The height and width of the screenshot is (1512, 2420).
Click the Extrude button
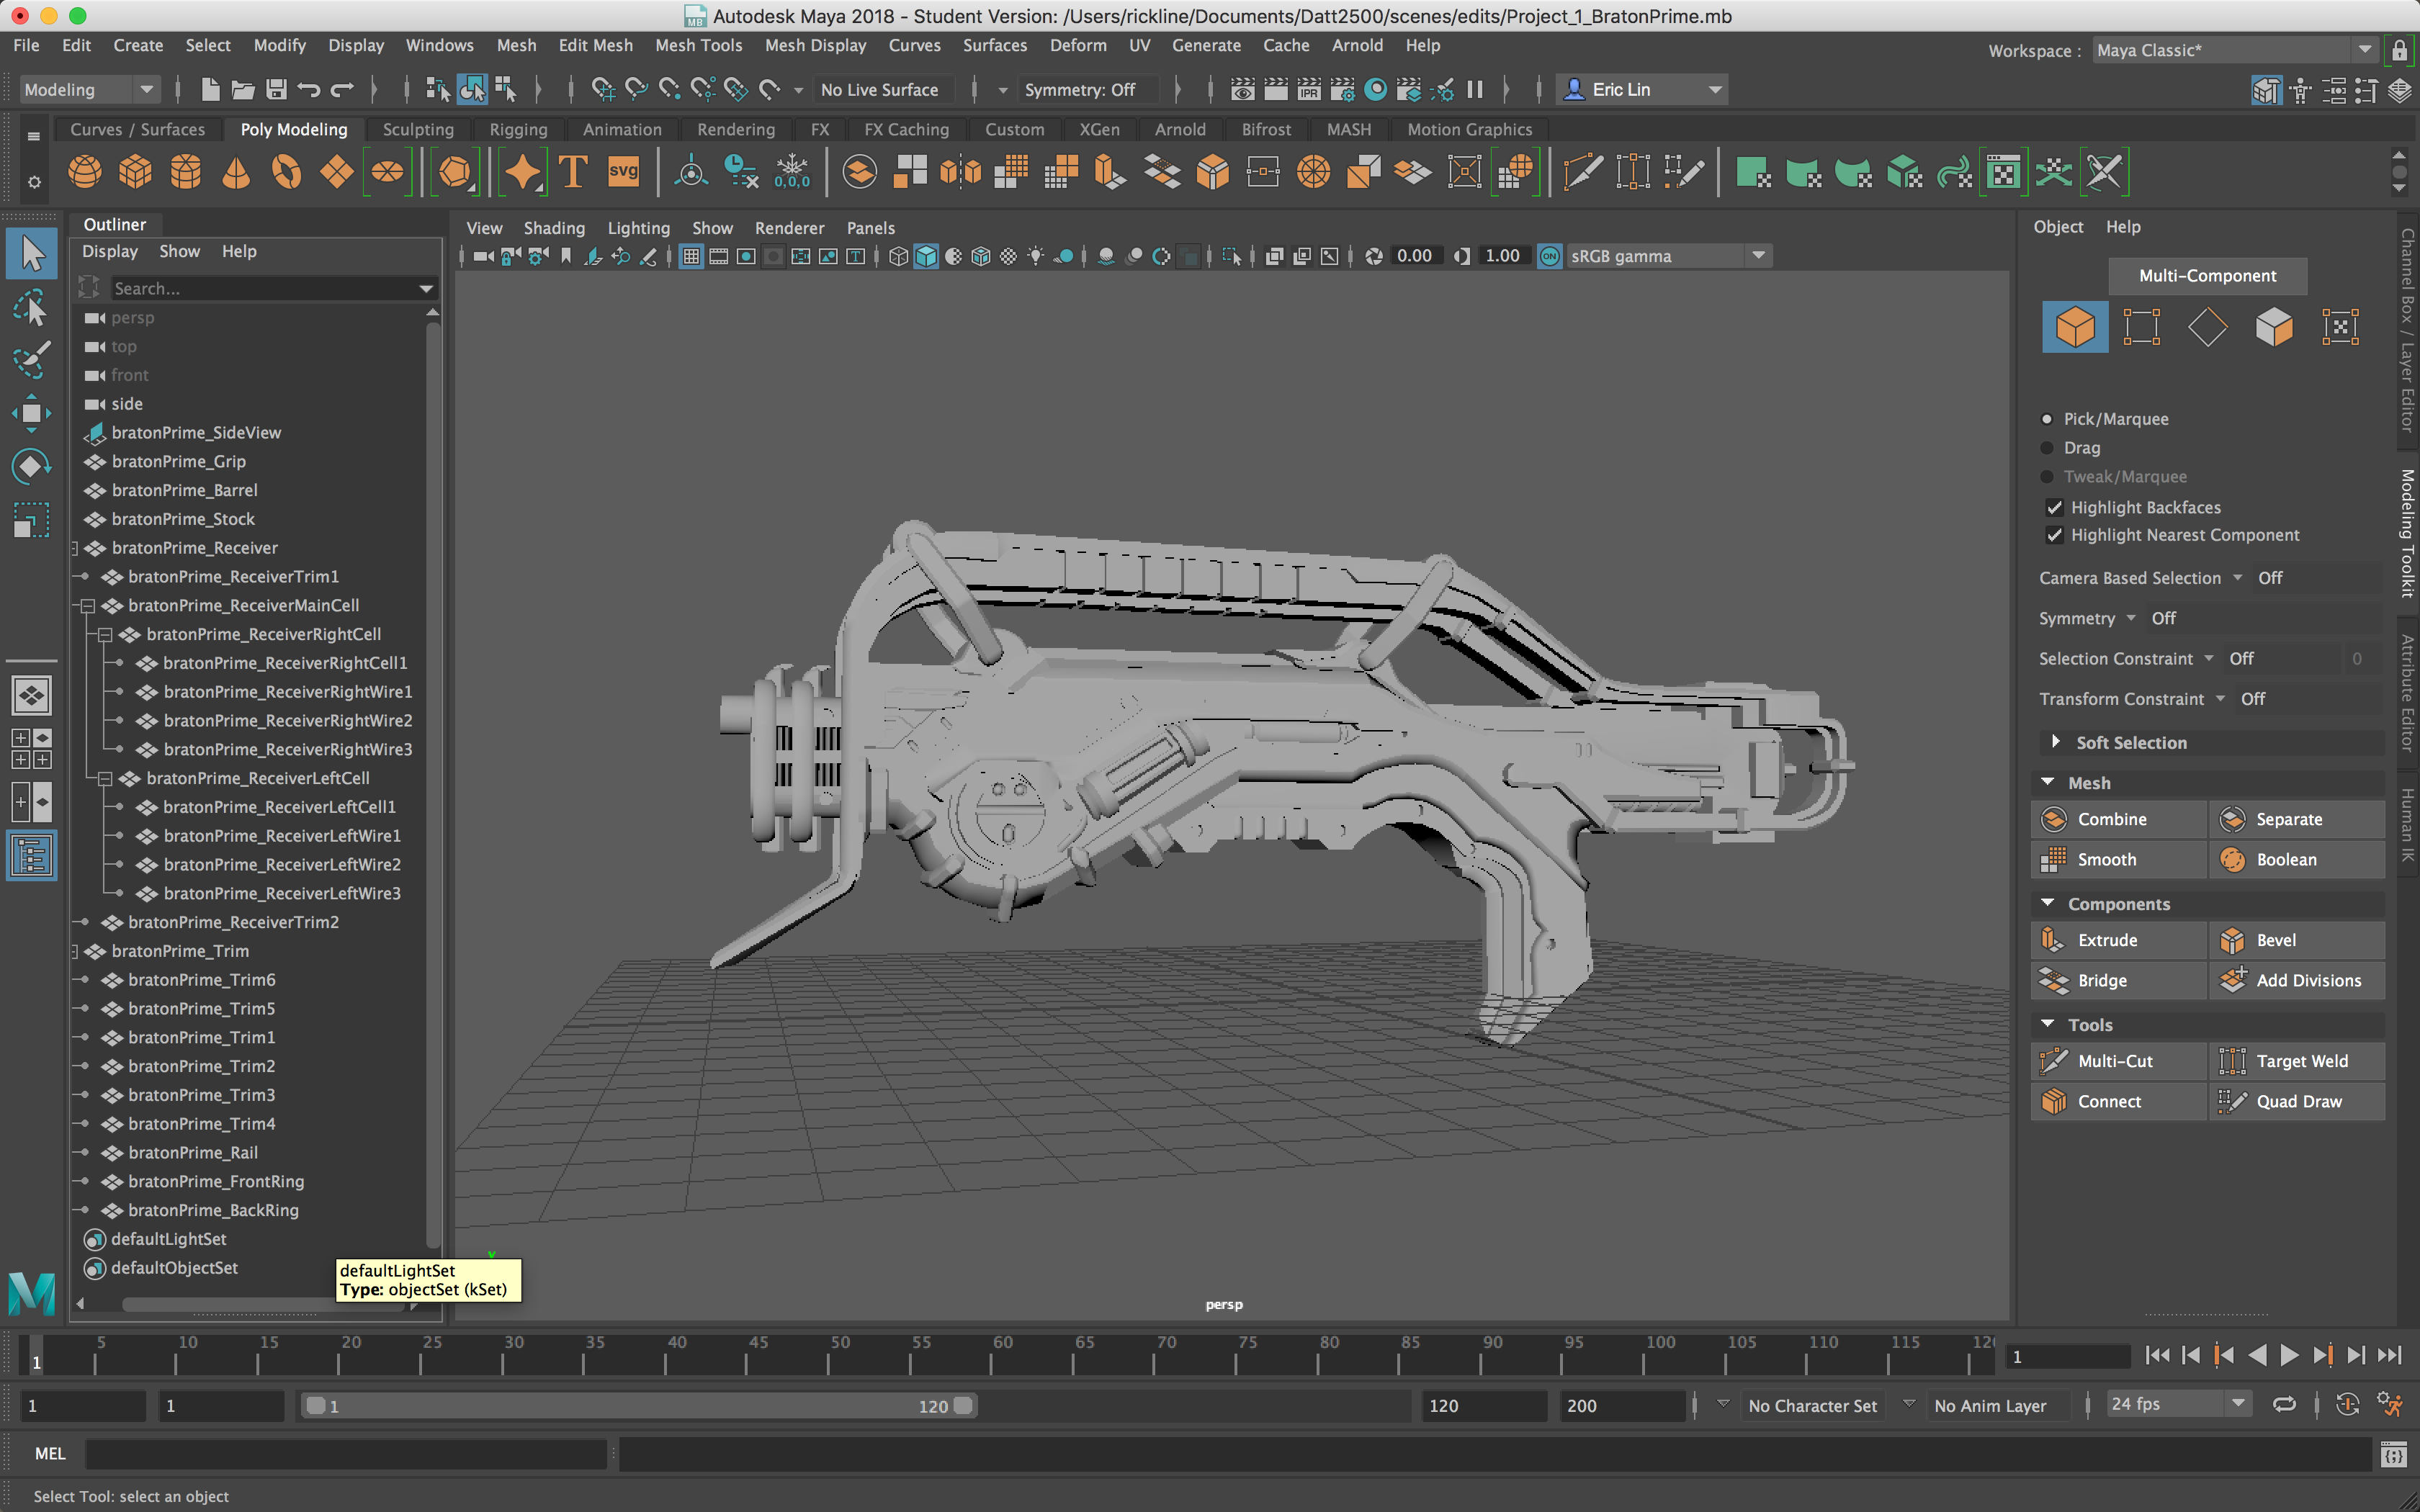[x=2107, y=940]
